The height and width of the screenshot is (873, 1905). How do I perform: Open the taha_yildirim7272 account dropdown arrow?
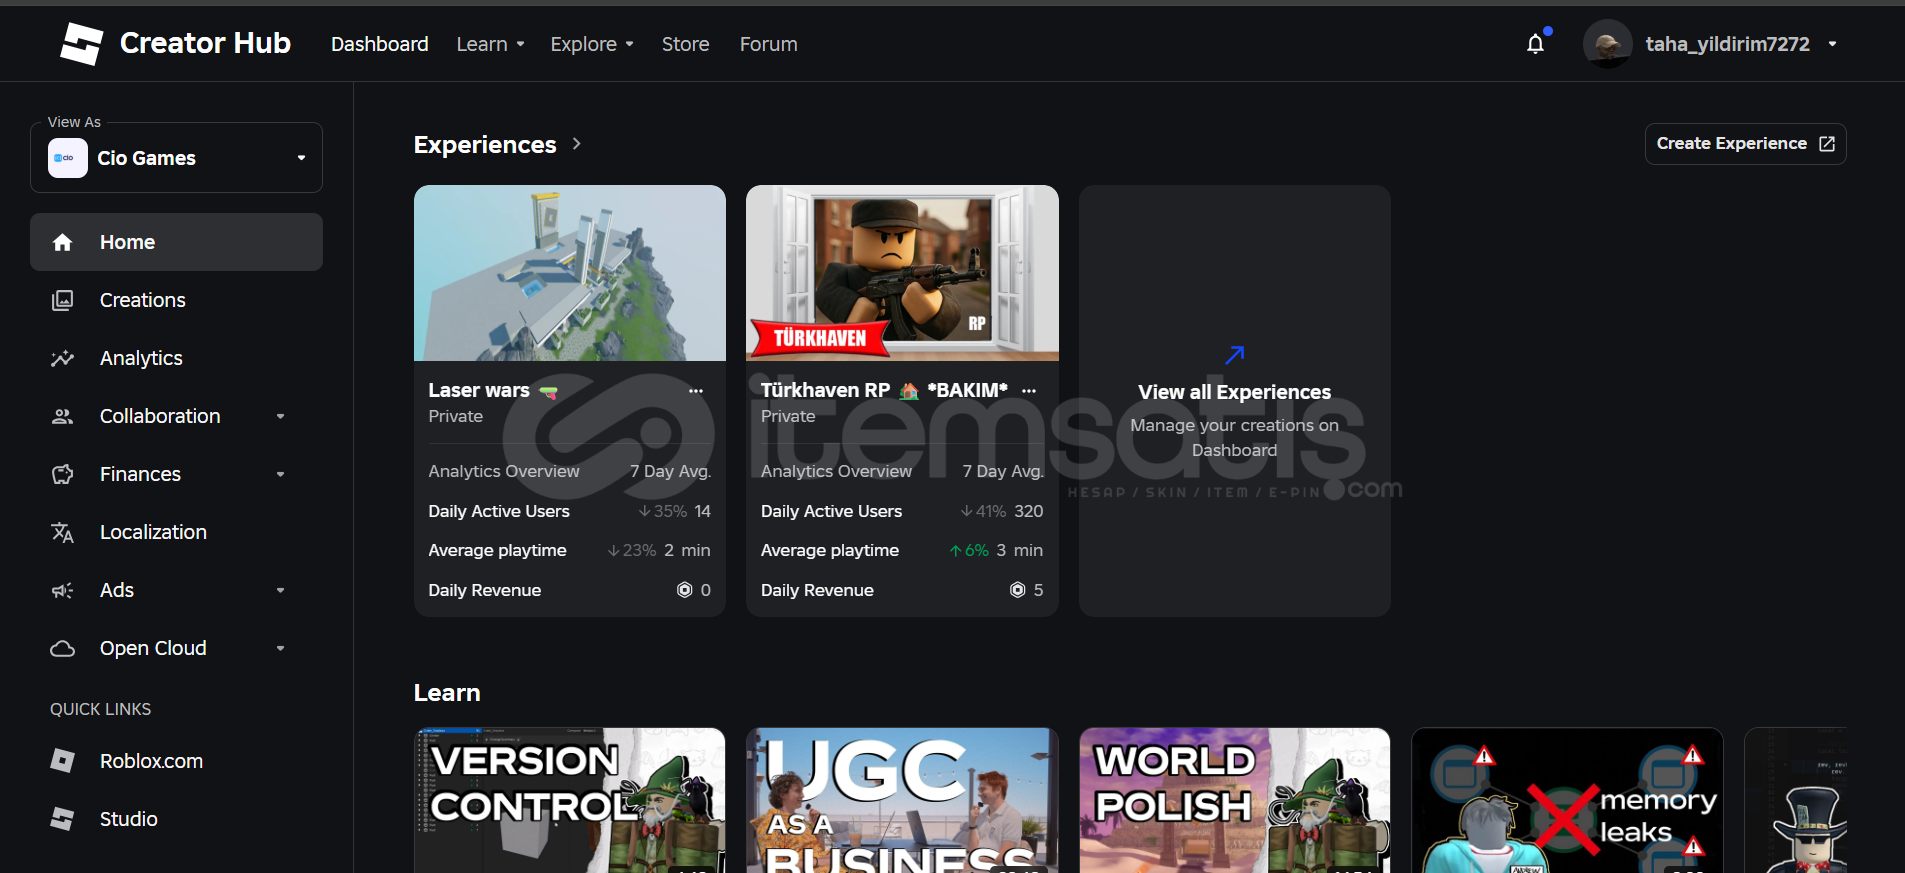pyautogui.click(x=1832, y=44)
